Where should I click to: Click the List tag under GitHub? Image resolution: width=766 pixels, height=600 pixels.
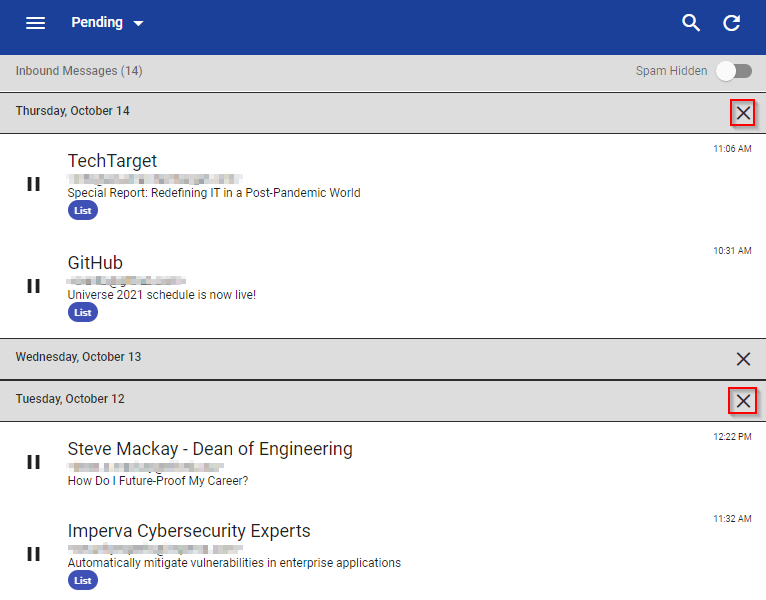coord(83,313)
